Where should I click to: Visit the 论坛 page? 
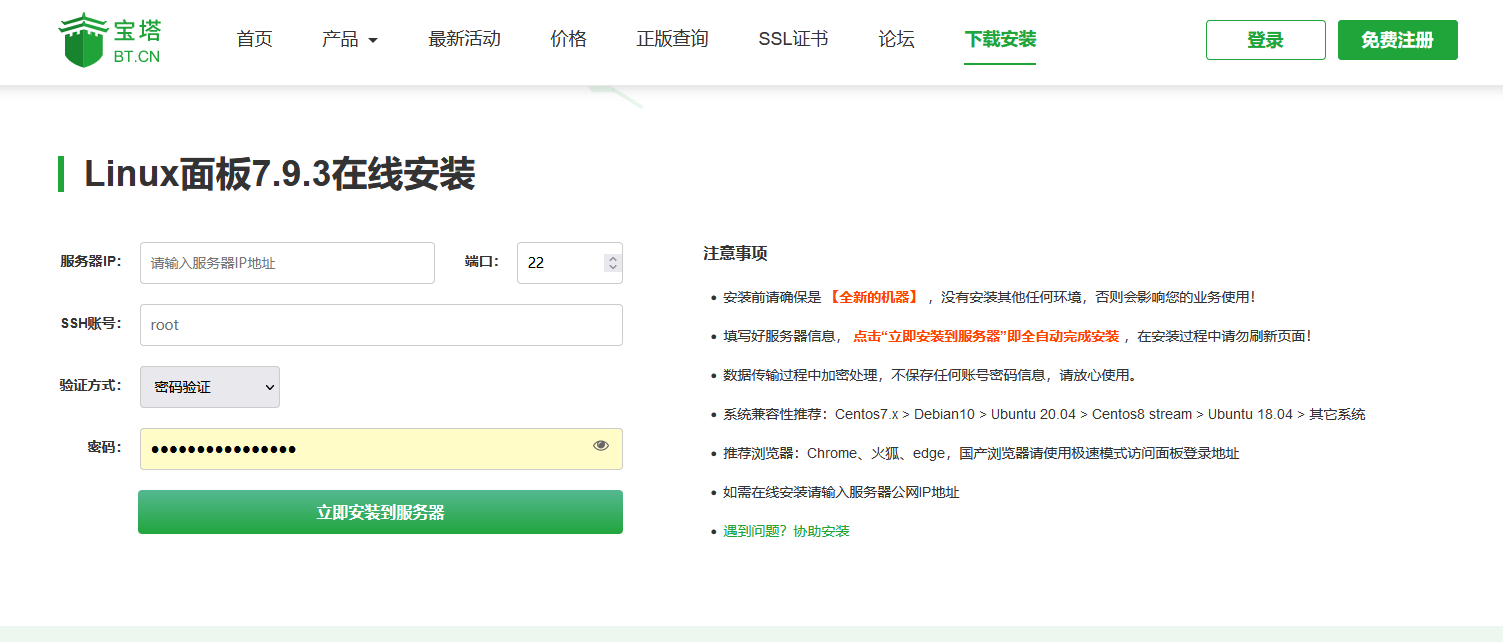[895, 39]
